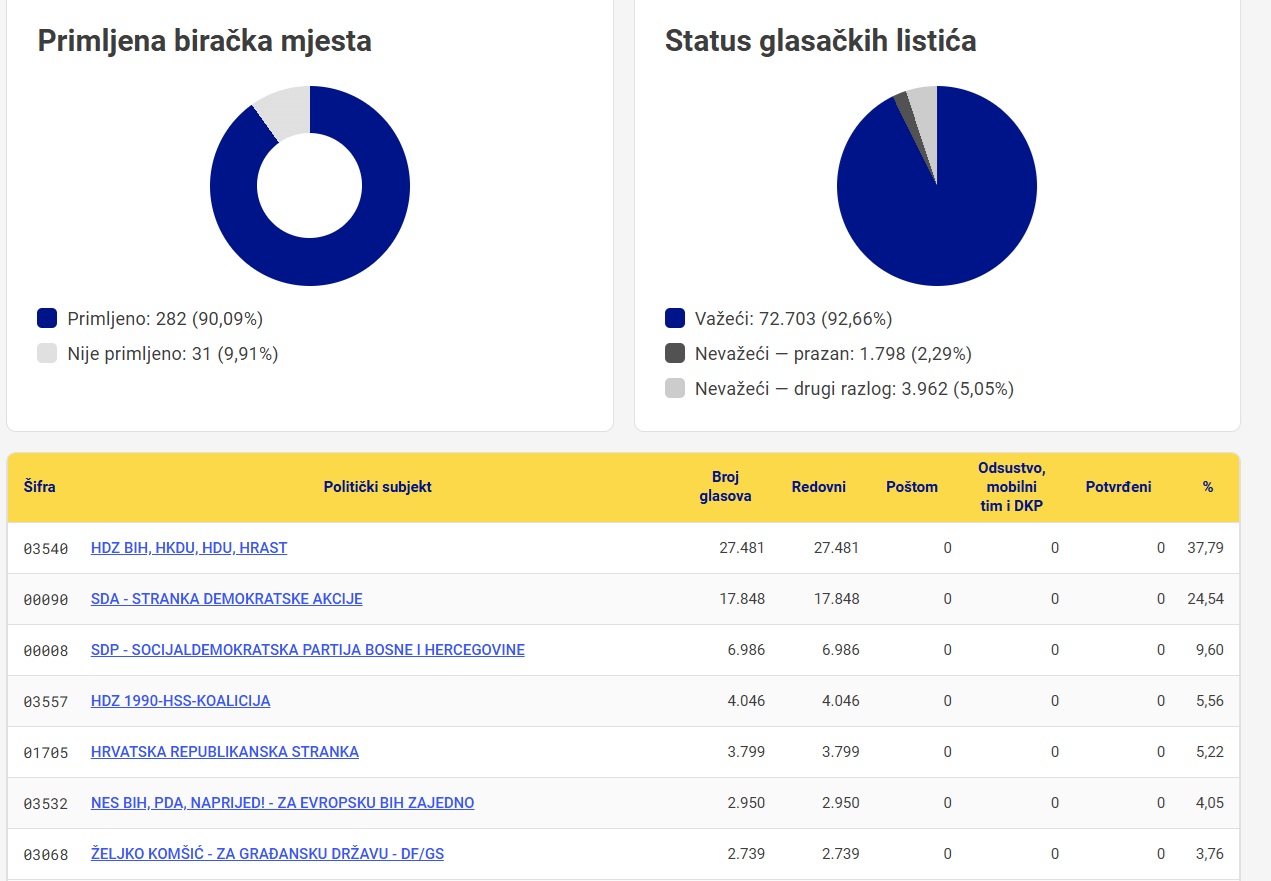Click the 2.950 Redovni value
The image size is (1271, 881).
(840, 803)
